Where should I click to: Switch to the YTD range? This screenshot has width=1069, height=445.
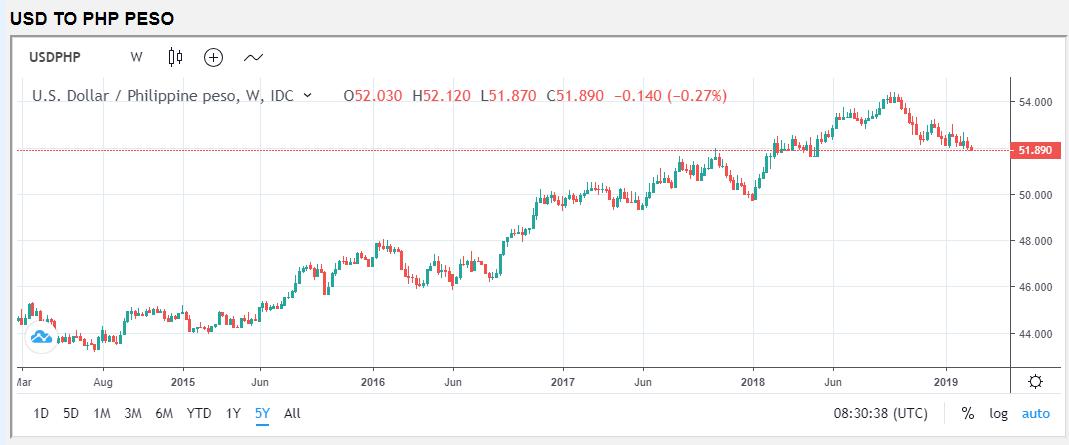click(x=199, y=413)
